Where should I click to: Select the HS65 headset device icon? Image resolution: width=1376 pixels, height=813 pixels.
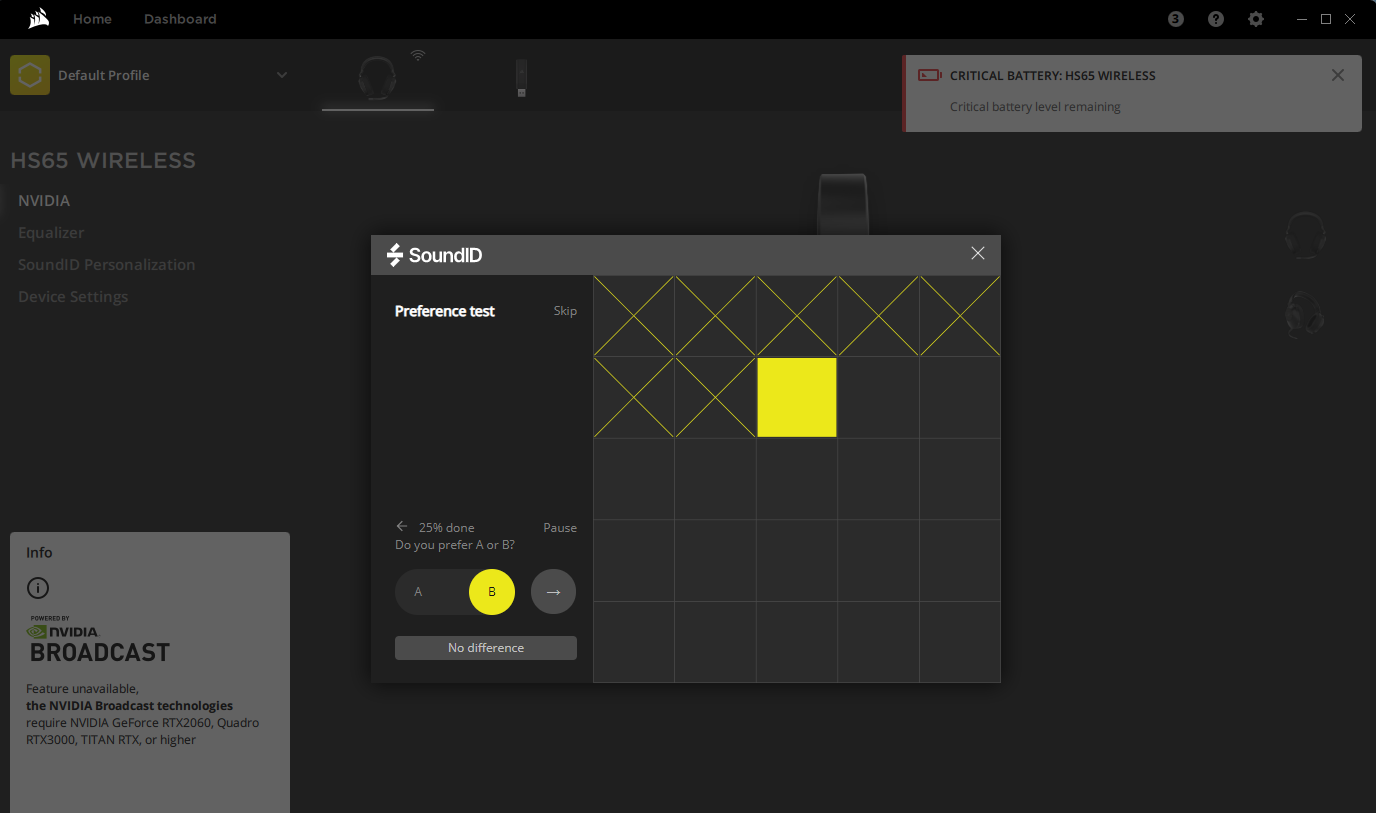point(377,77)
